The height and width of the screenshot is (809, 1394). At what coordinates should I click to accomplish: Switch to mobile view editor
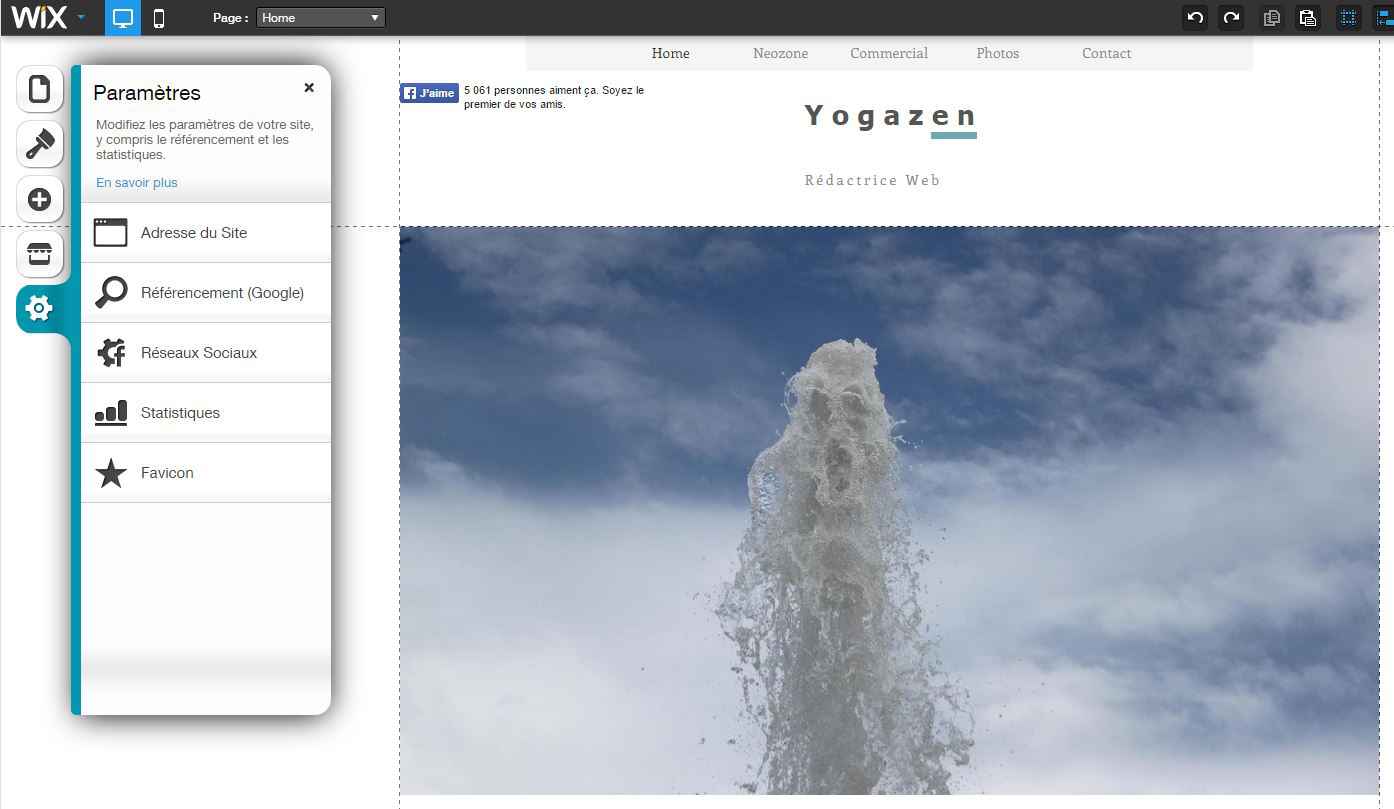pos(158,18)
